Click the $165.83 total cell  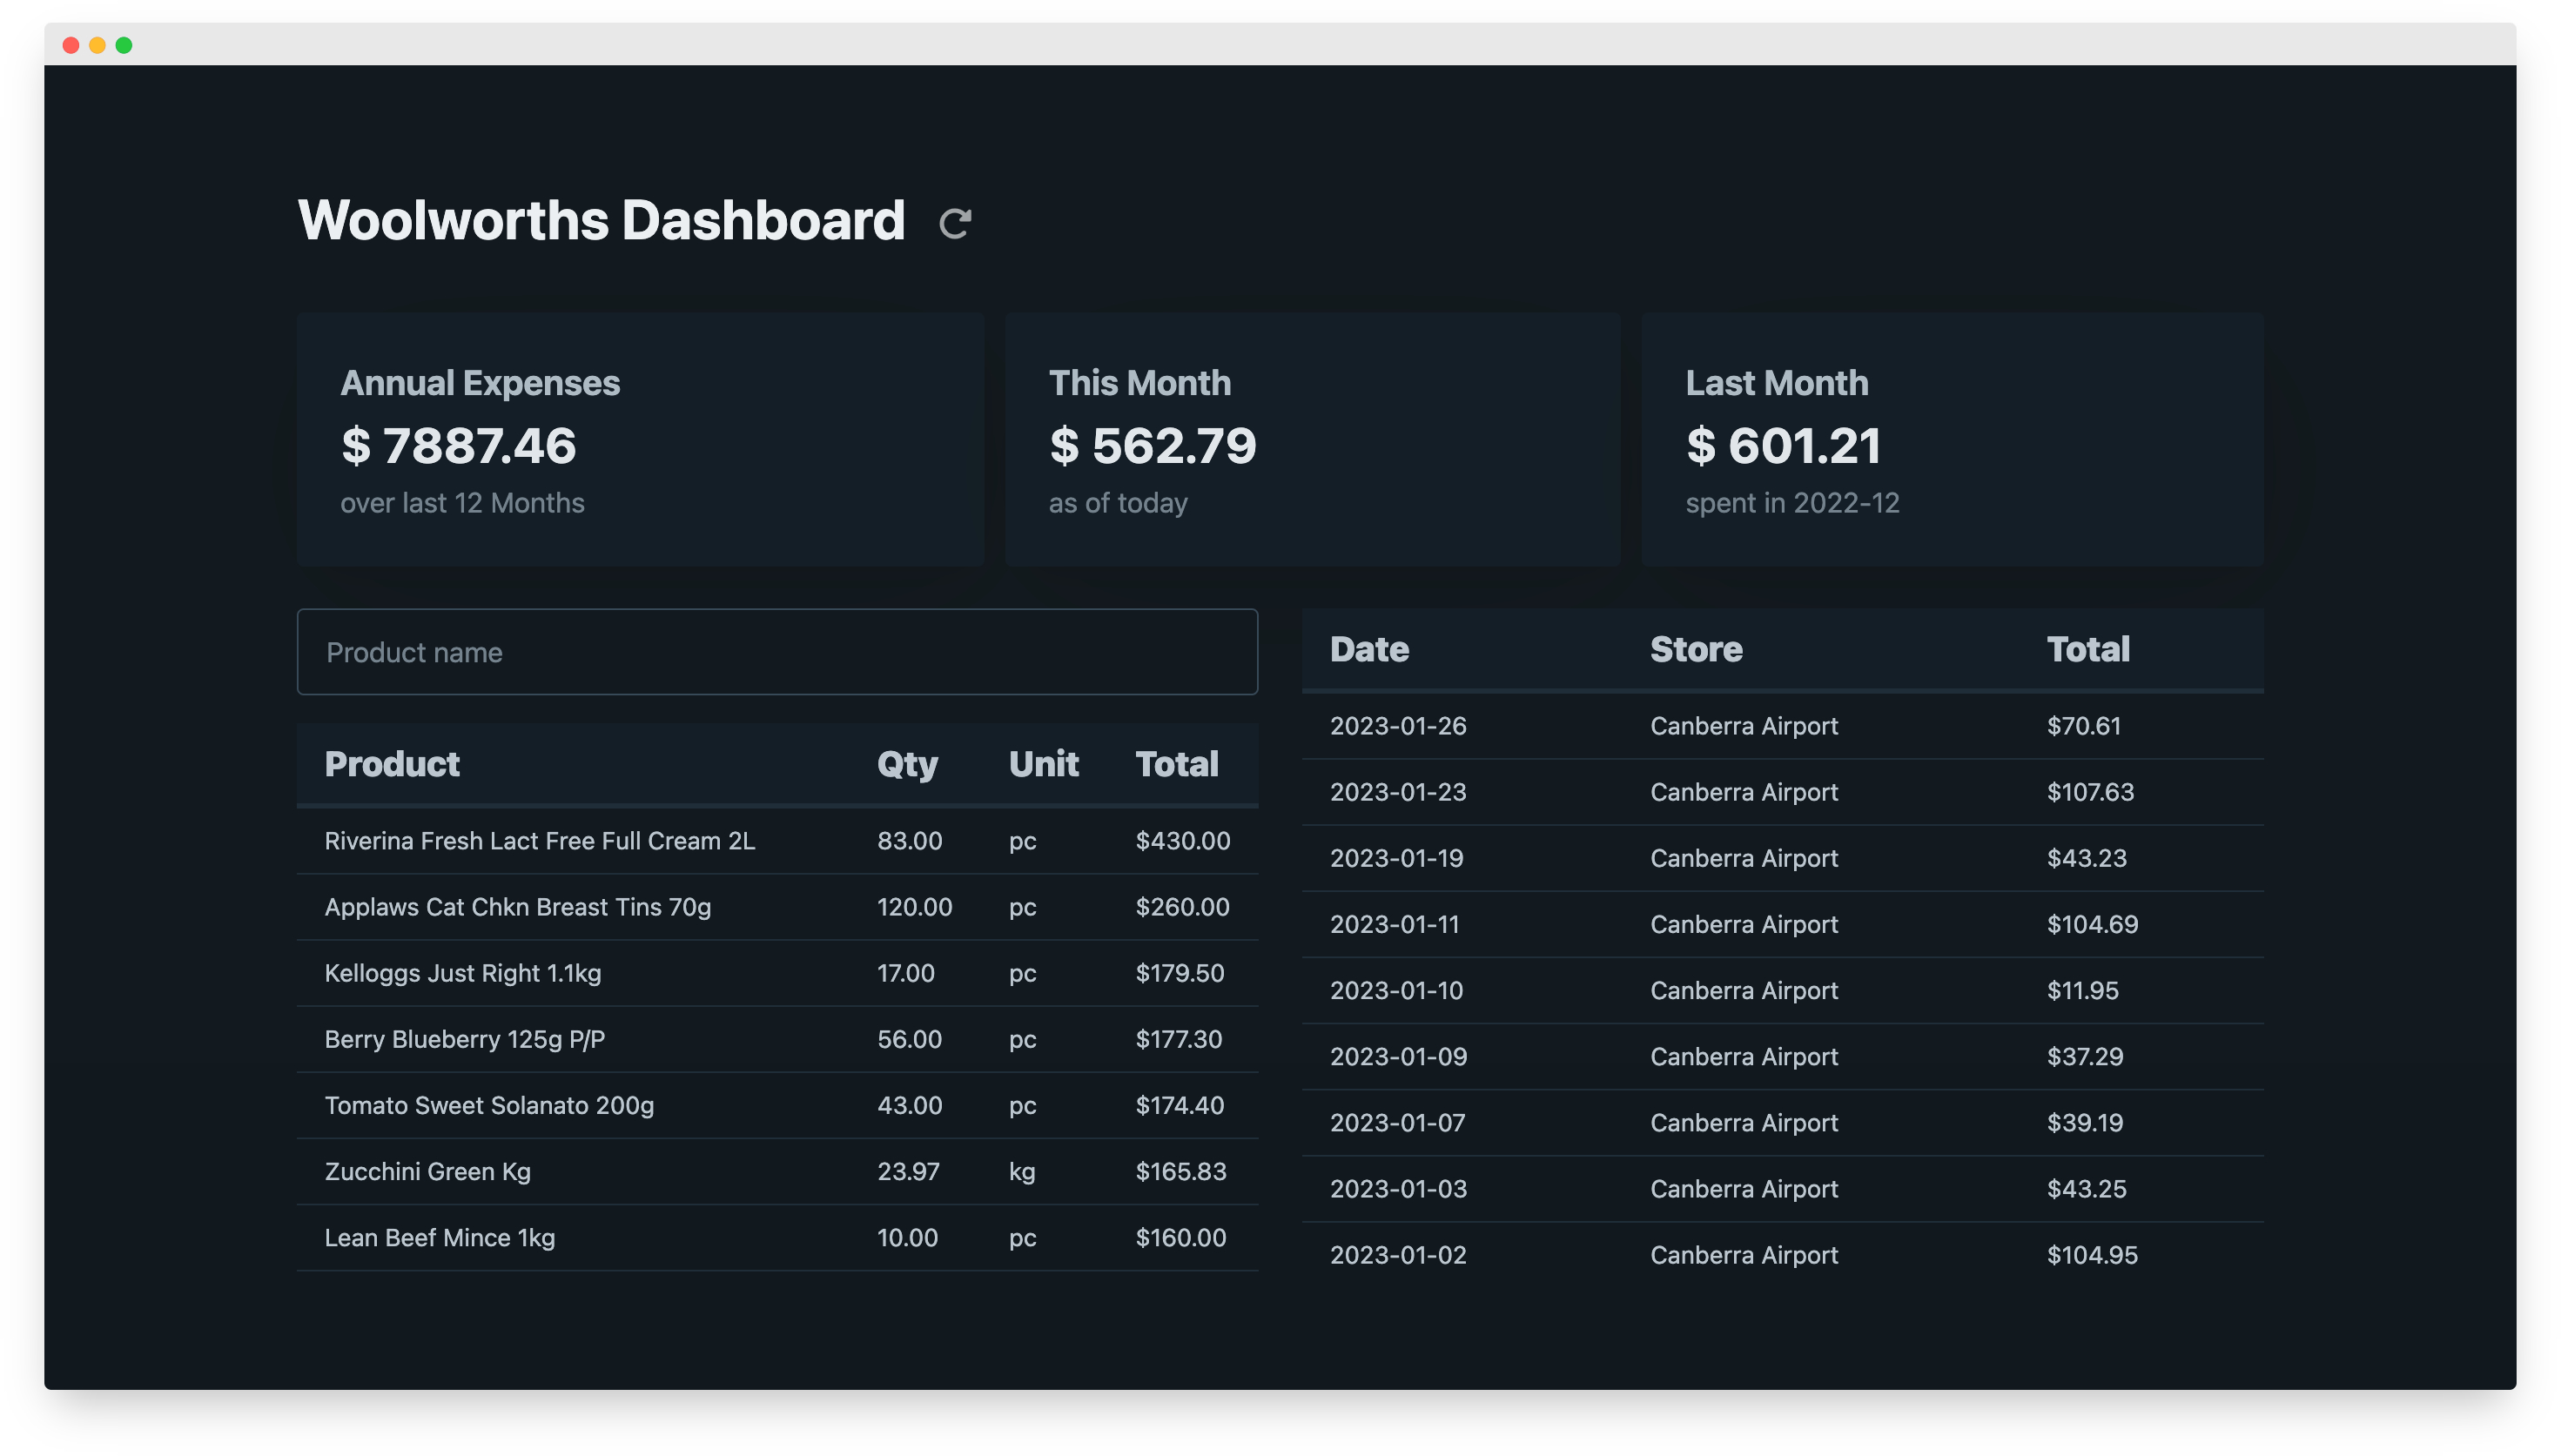click(1180, 1171)
